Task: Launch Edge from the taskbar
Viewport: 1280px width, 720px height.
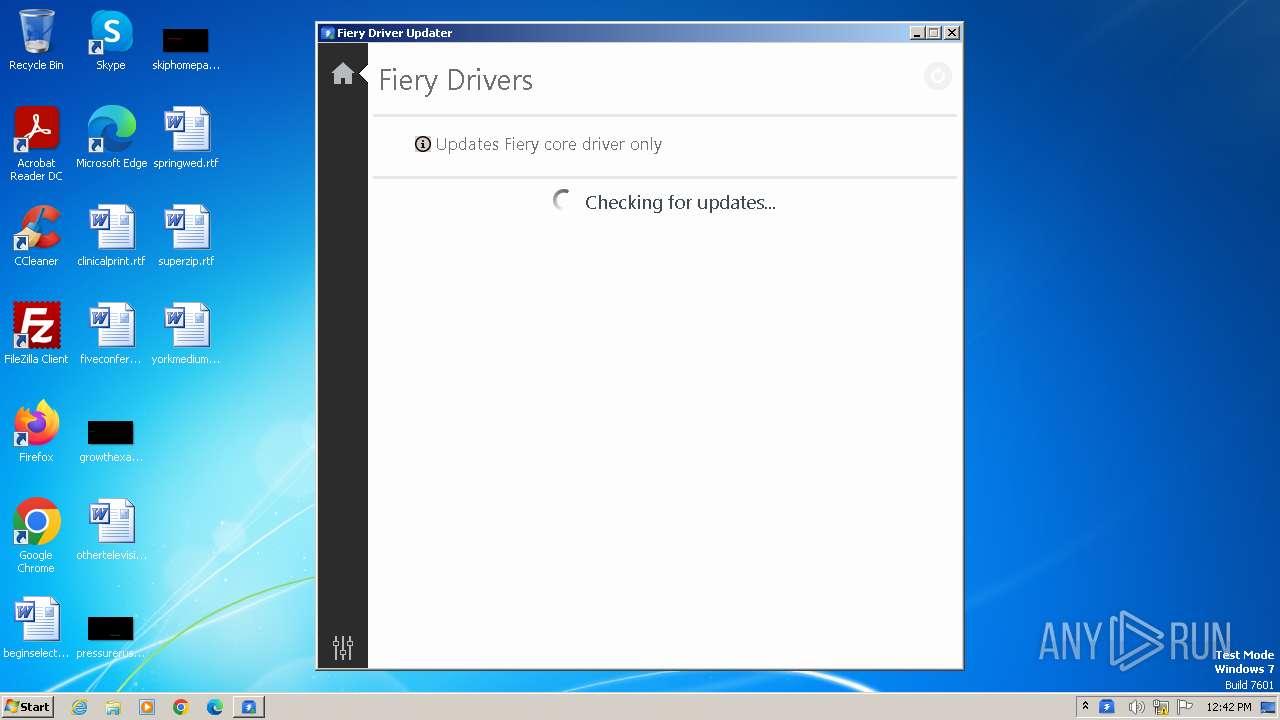Action: pyautogui.click(x=215, y=707)
